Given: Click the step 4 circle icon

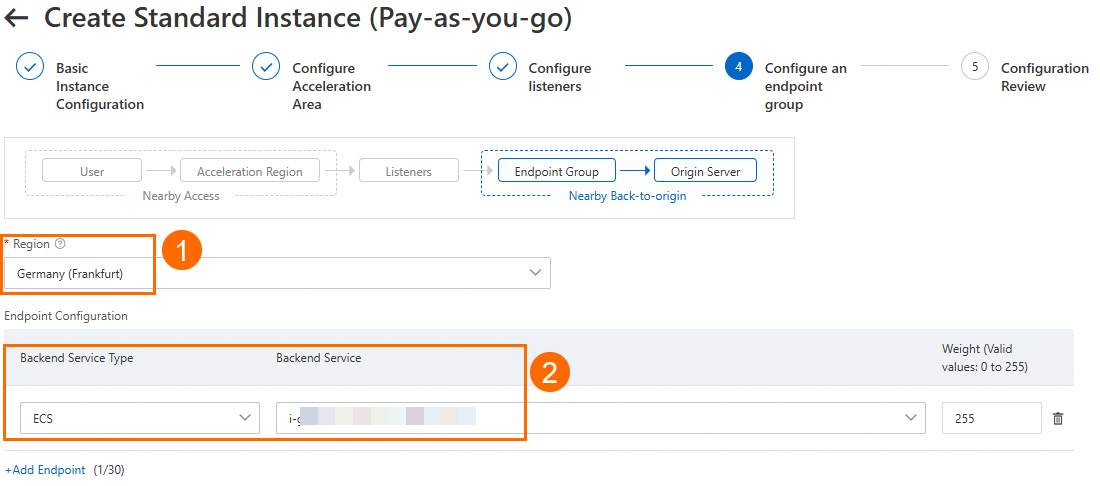Looking at the screenshot, I should click(x=738, y=68).
